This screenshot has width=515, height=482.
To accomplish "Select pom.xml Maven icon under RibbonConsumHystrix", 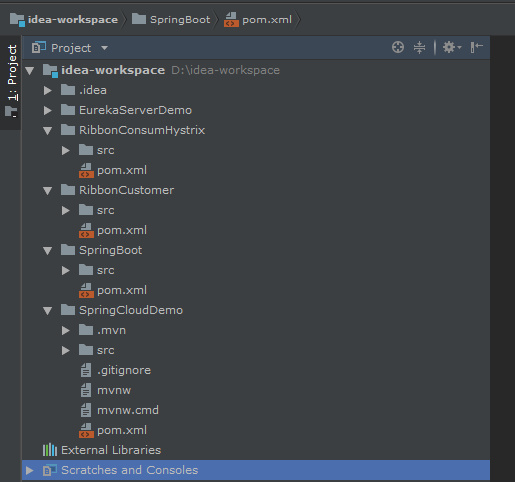I will [86, 170].
